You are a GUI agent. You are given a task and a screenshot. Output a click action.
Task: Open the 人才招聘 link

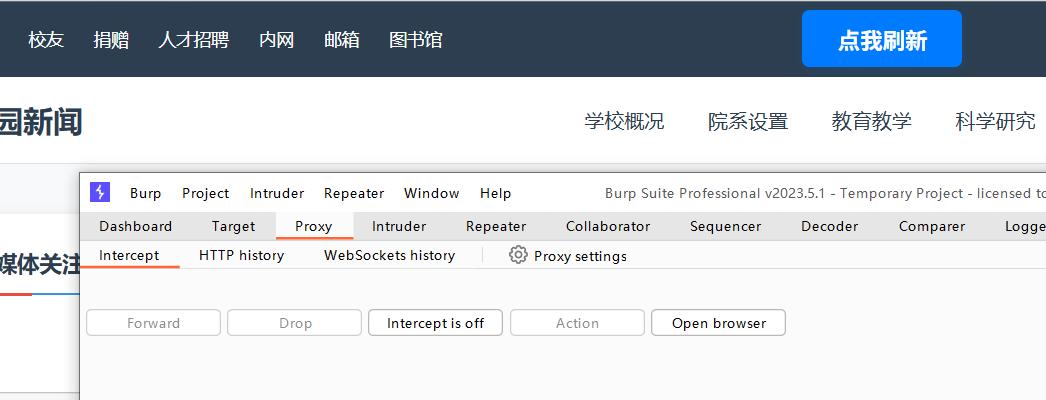tap(193, 40)
